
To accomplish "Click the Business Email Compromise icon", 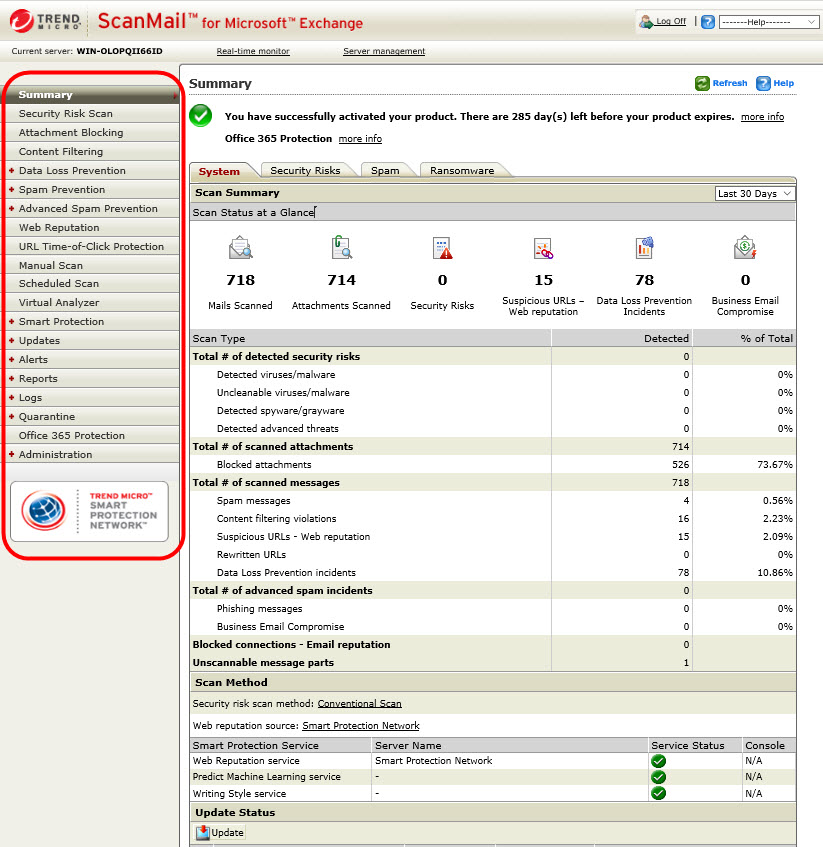I will [745, 247].
